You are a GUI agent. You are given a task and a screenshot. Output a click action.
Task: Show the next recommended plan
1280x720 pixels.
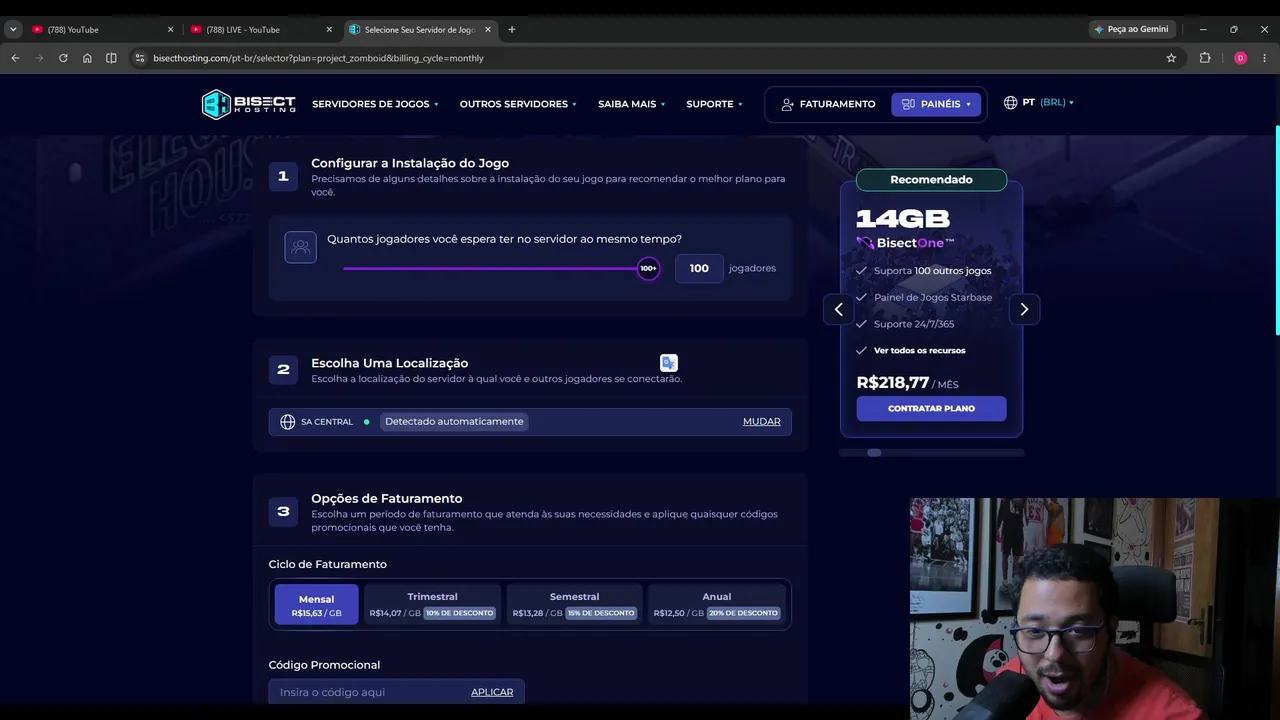1024,309
